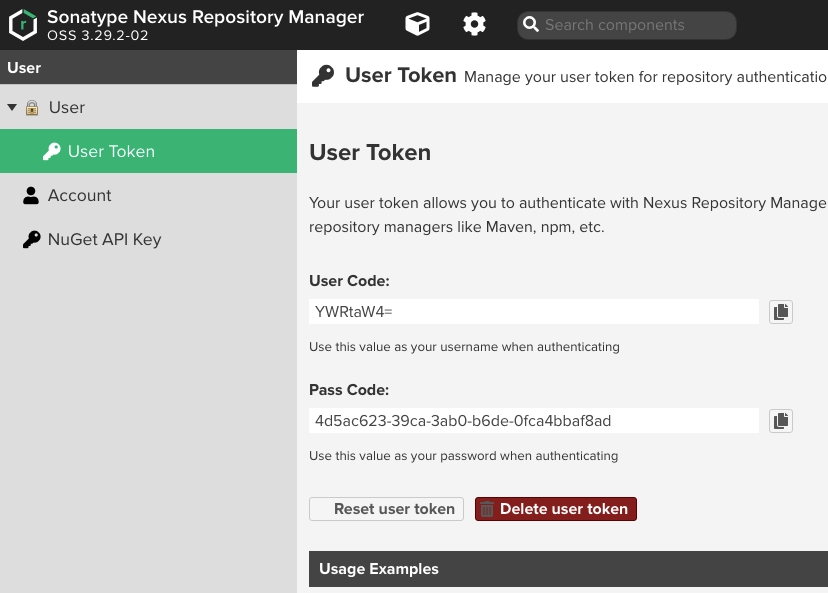Click the Account person icon
Screen dimensions: 828x593
pos(31,195)
